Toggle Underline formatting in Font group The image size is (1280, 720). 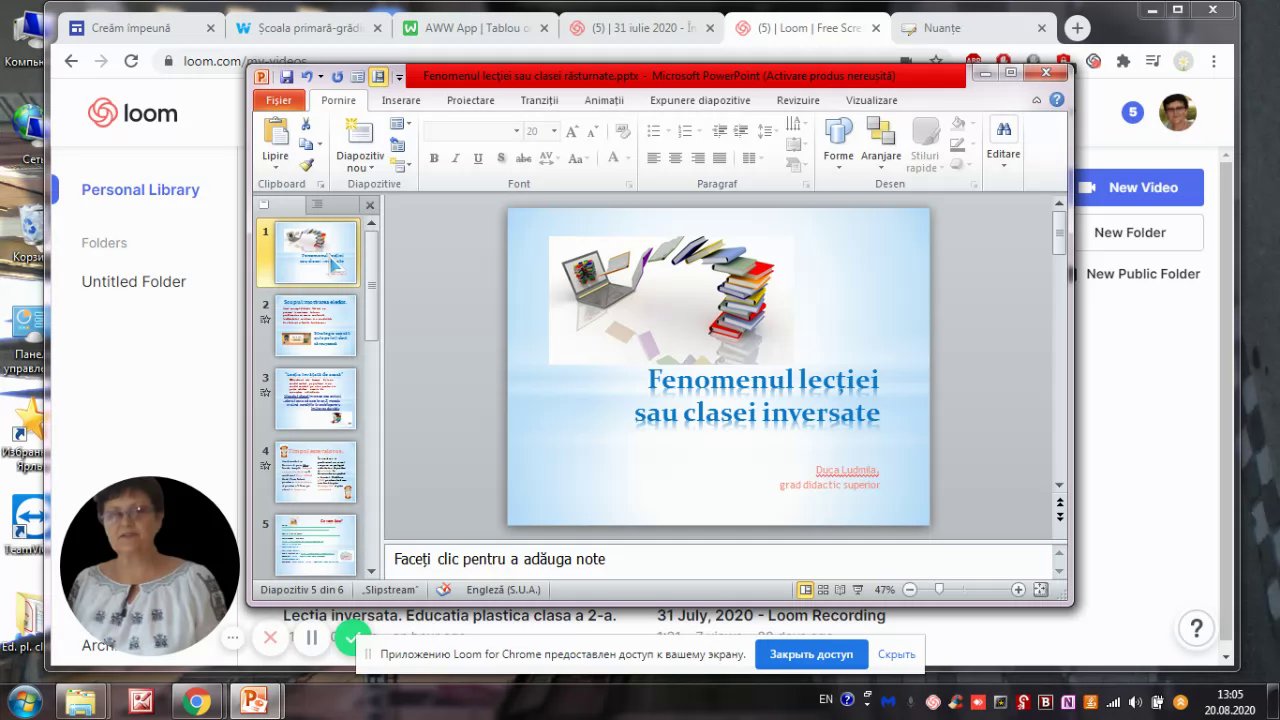(x=478, y=158)
